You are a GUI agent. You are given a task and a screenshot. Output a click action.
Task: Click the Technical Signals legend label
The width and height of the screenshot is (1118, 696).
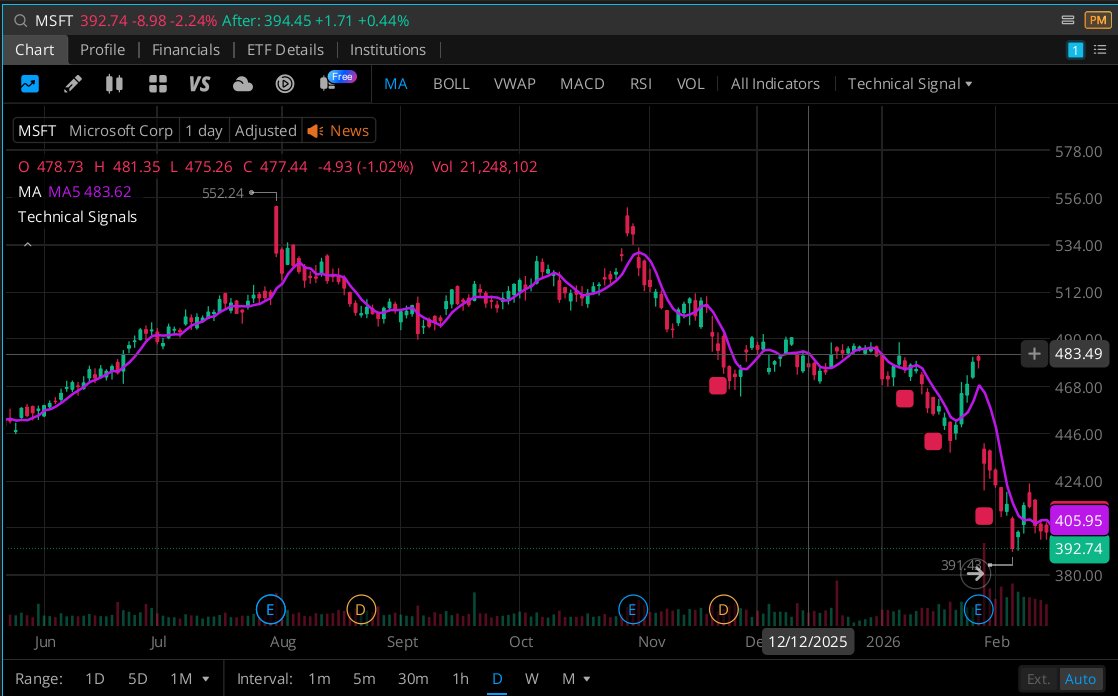[77, 217]
